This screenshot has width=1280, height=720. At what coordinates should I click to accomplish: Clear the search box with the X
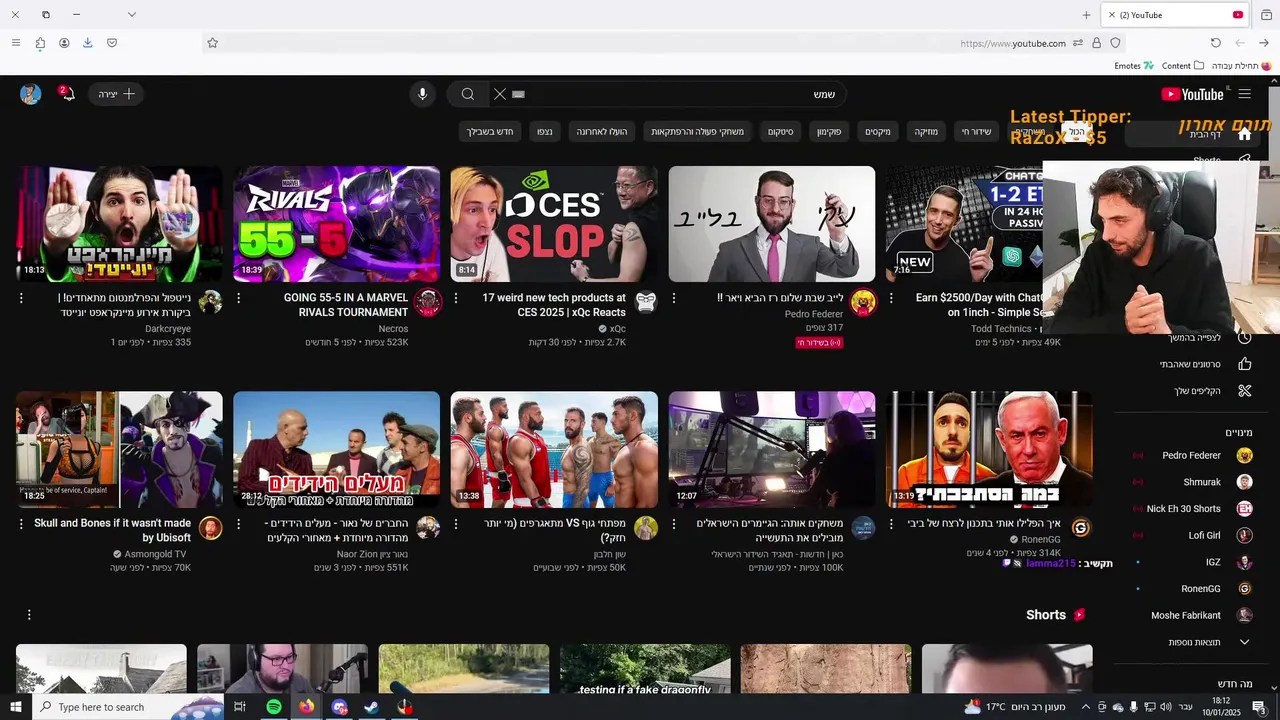click(x=500, y=94)
